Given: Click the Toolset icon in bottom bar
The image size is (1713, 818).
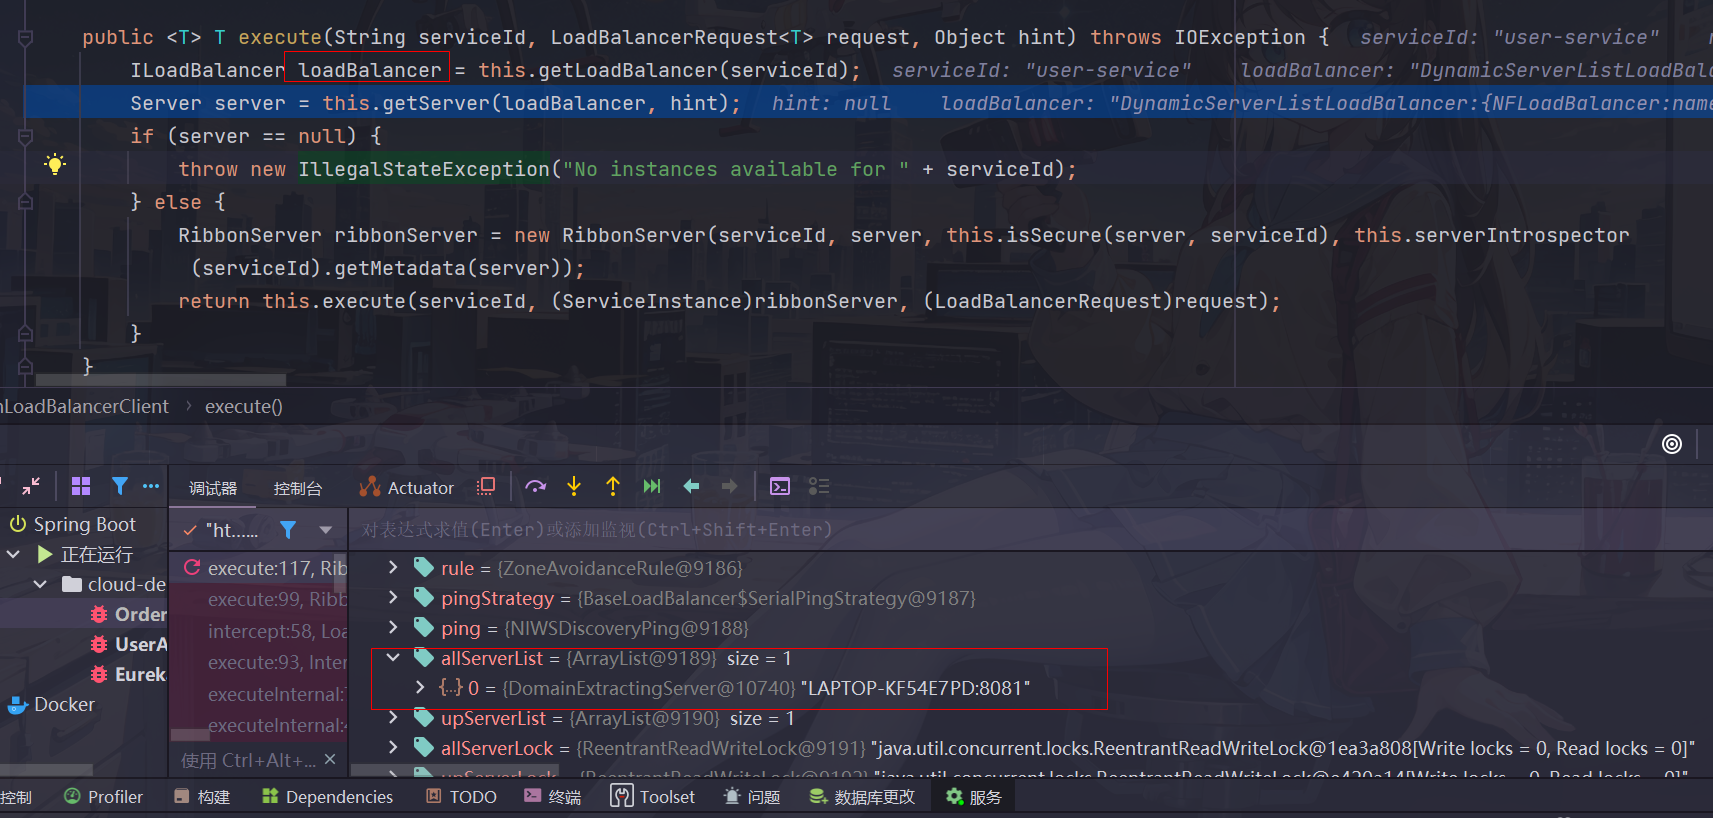Looking at the screenshot, I should [x=622, y=797].
